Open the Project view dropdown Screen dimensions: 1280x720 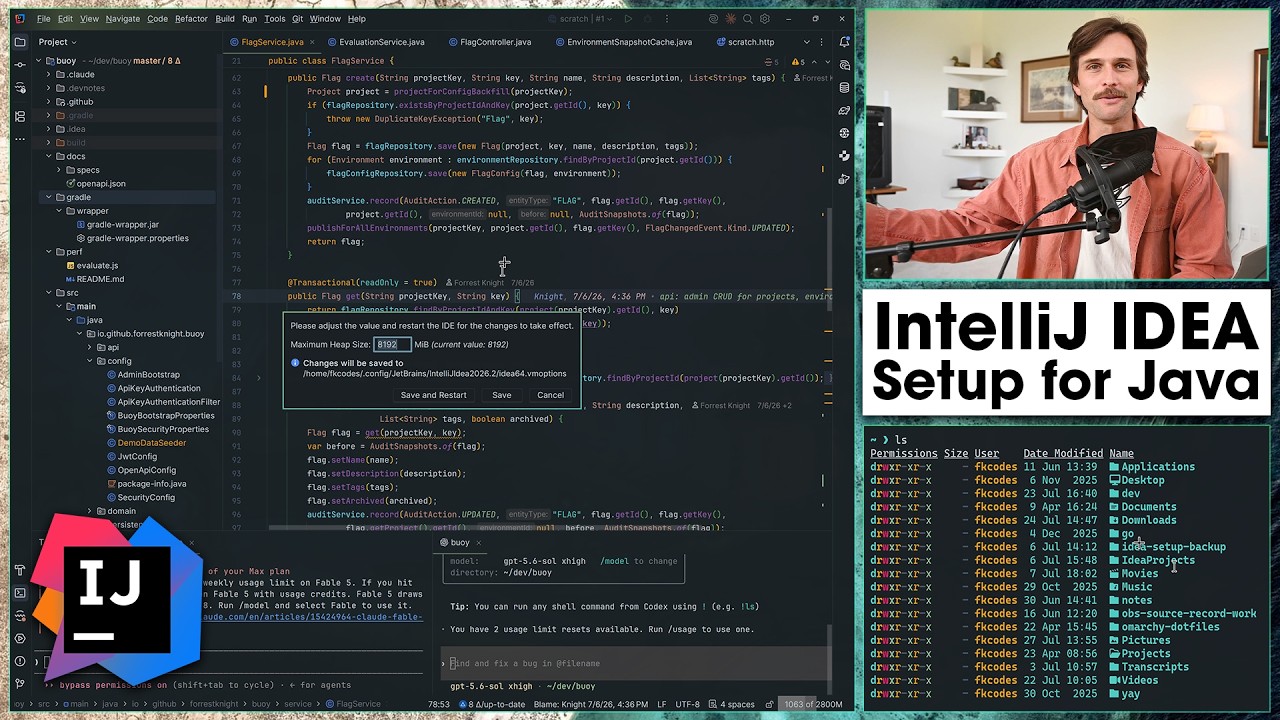[x=58, y=42]
